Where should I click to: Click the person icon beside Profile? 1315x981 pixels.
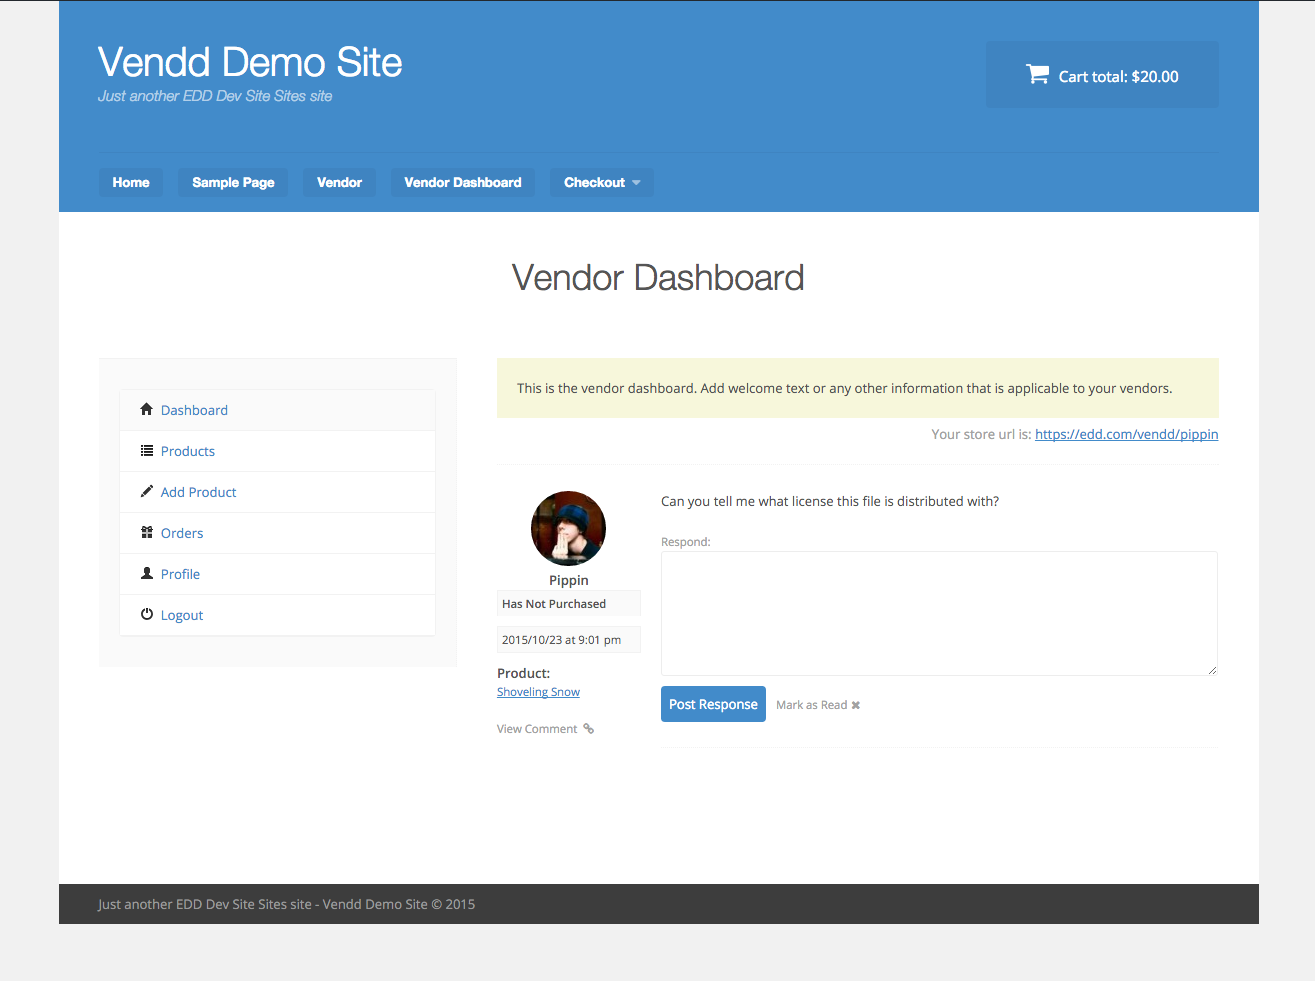[147, 574]
